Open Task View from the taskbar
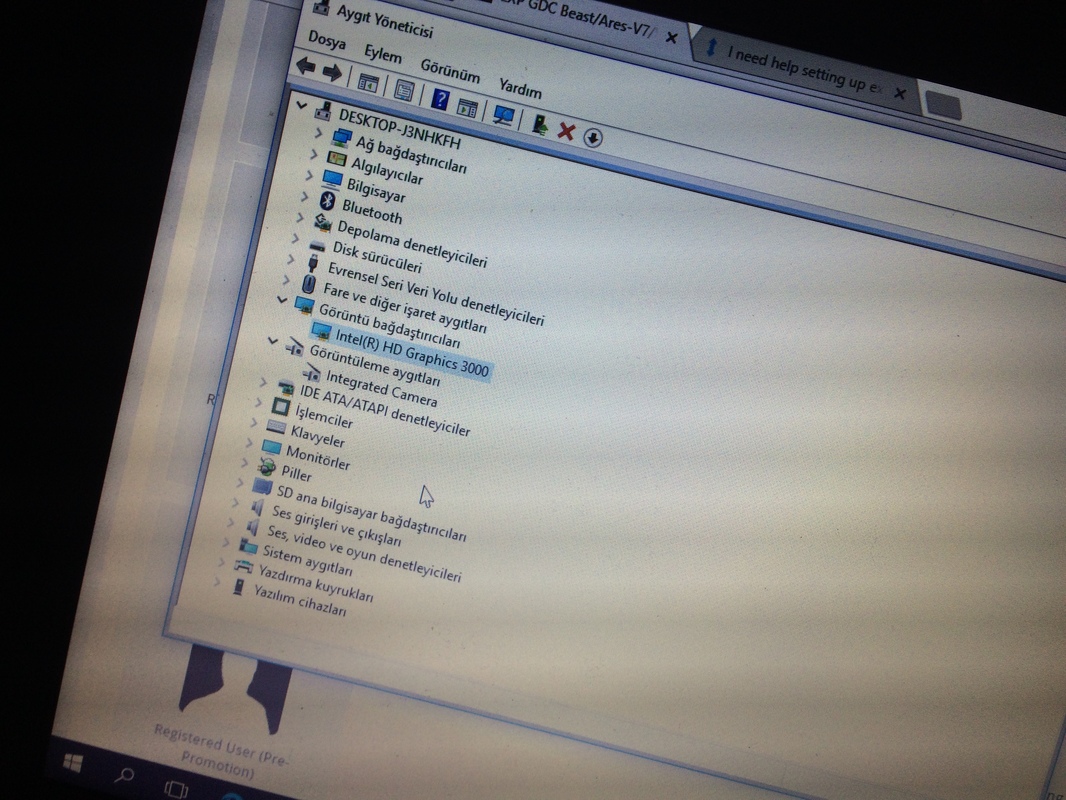This screenshot has width=1066, height=800. 176,788
